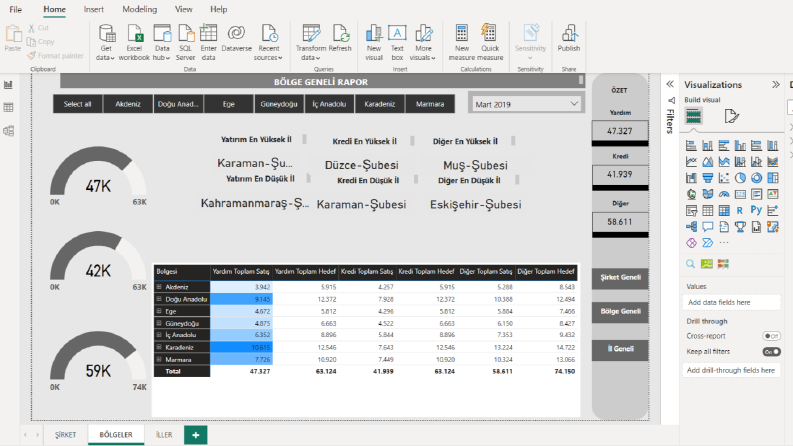Filter by Akdeniz region slicer button
Screen dimensions: 793x446
coord(128,104)
